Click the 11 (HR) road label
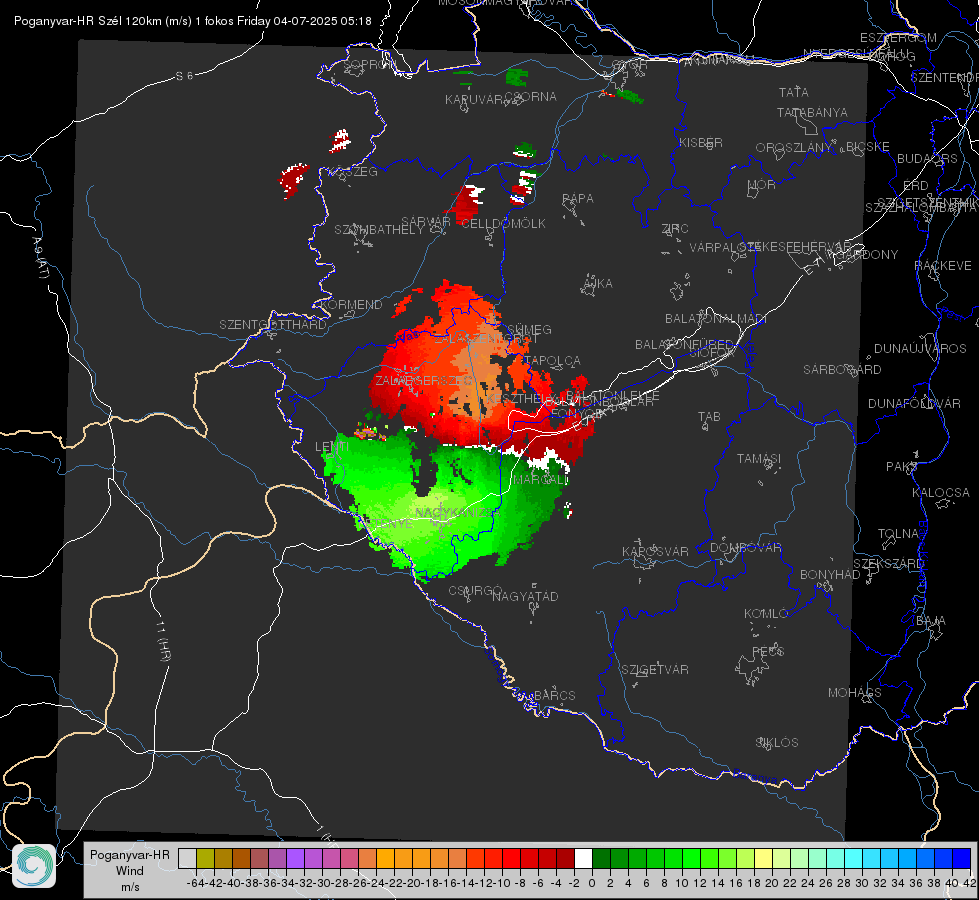 click(163, 641)
